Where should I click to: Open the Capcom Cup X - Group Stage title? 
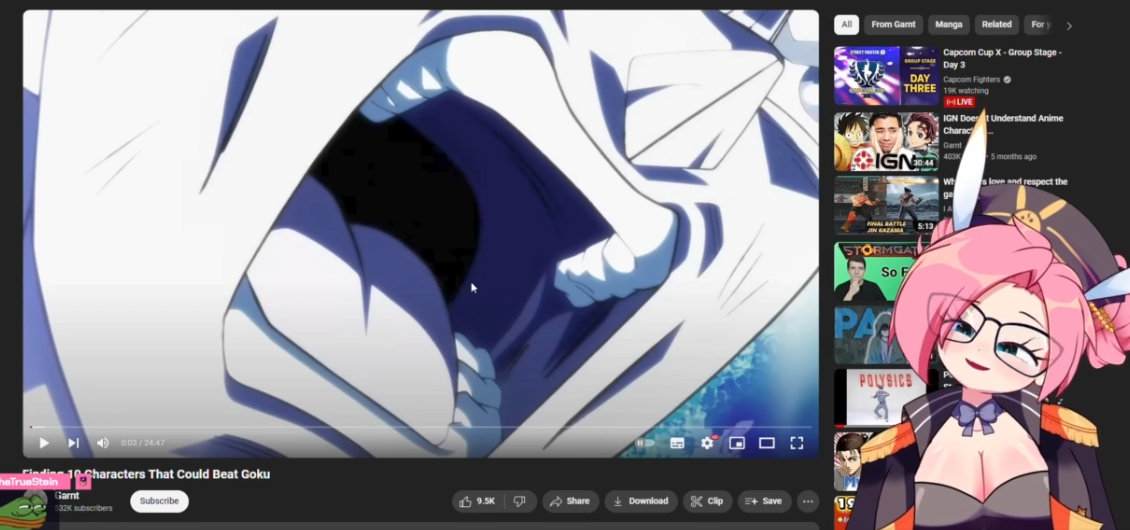tap(1002, 58)
